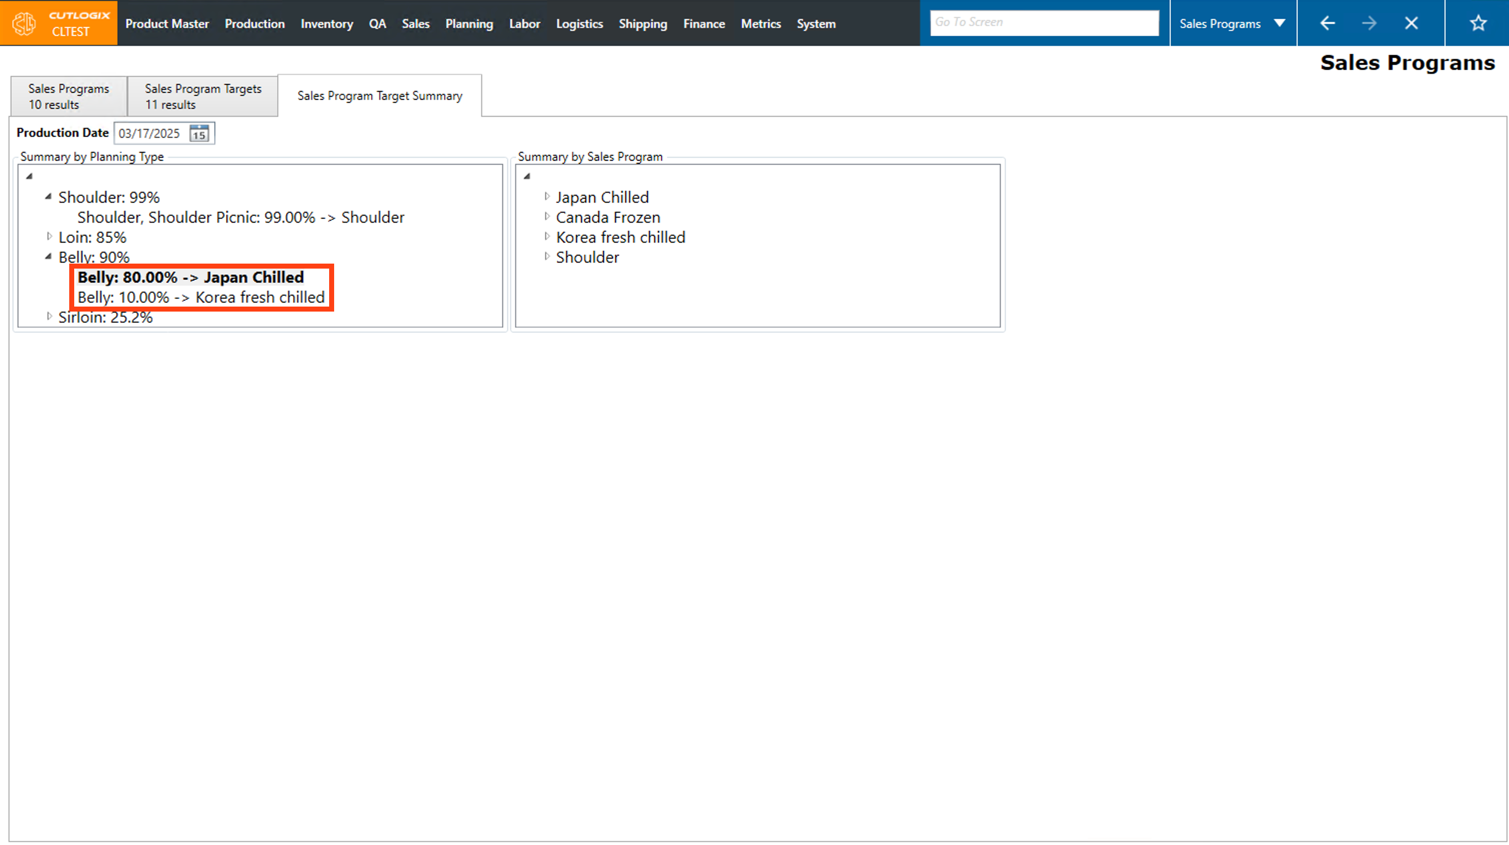This screenshot has height=845, width=1509.
Task: Select Belly: 10.00% -> Korea fresh chilled
Action: [x=201, y=297]
